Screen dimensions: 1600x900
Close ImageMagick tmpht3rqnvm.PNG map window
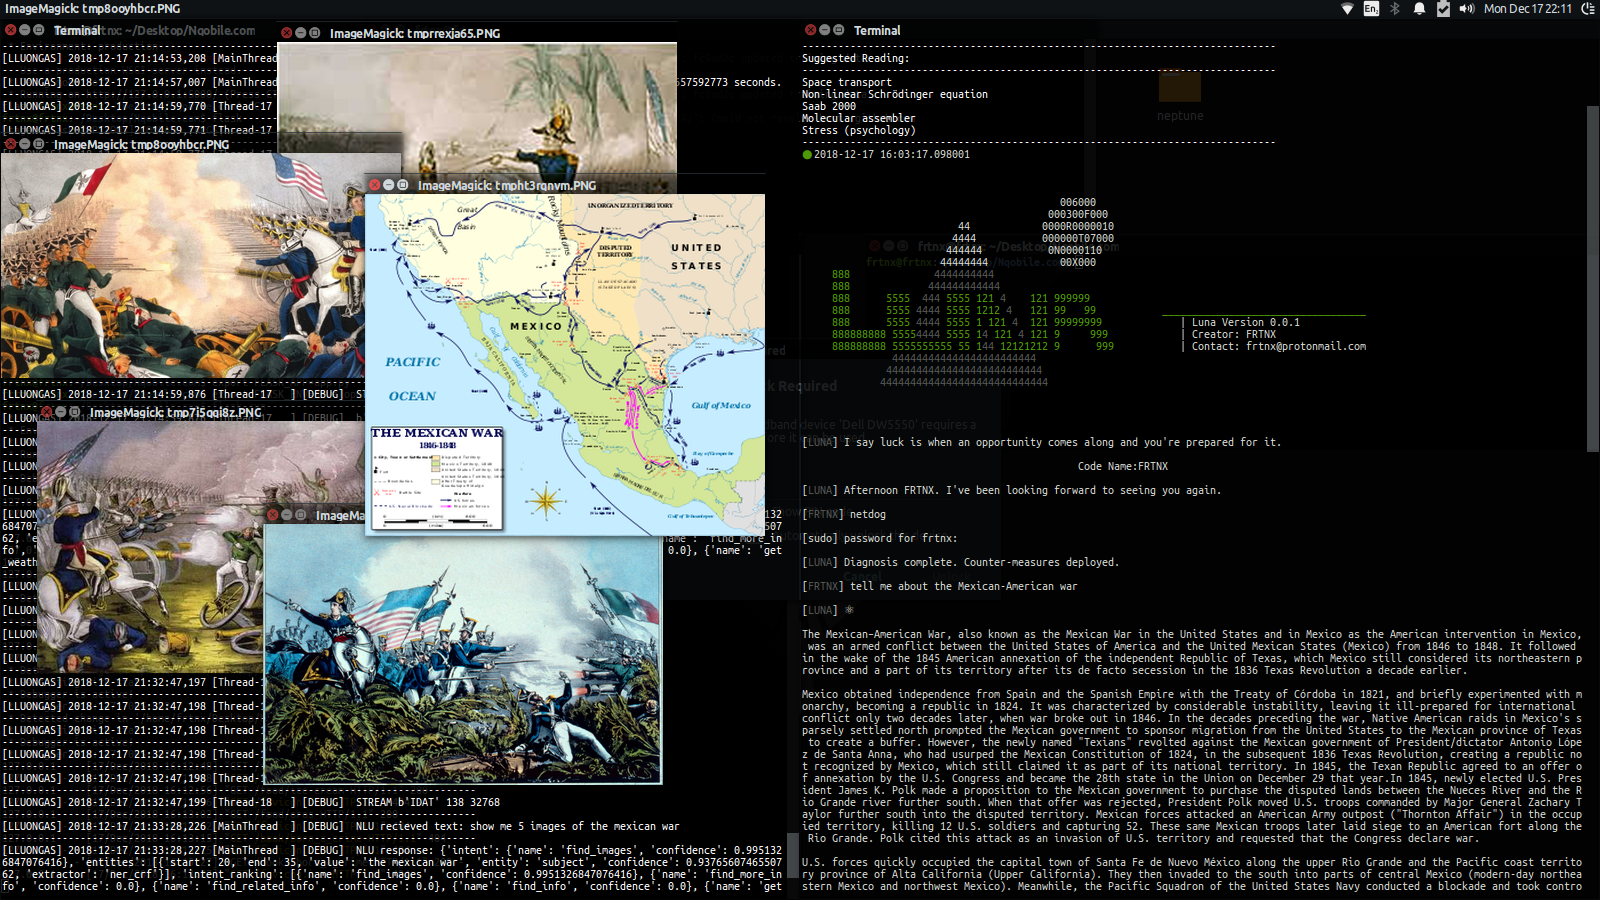point(375,185)
